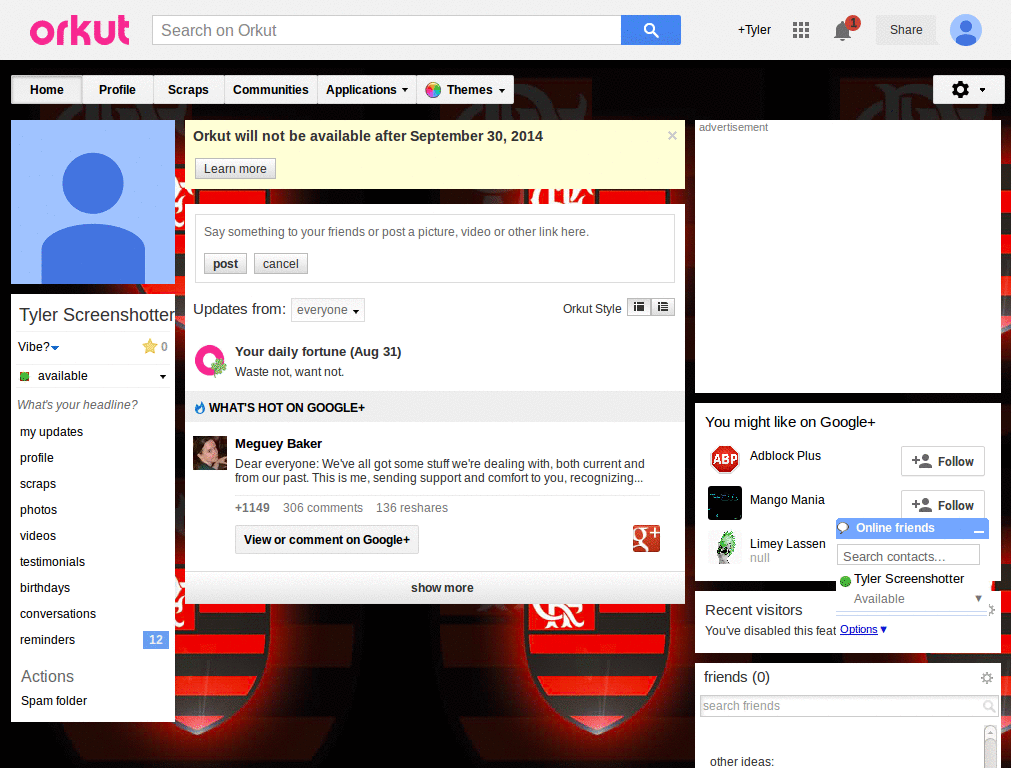The width and height of the screenshot is (1024, 768).
Task: Click the gear icon on the friends panel
Action: pos(987,677)
